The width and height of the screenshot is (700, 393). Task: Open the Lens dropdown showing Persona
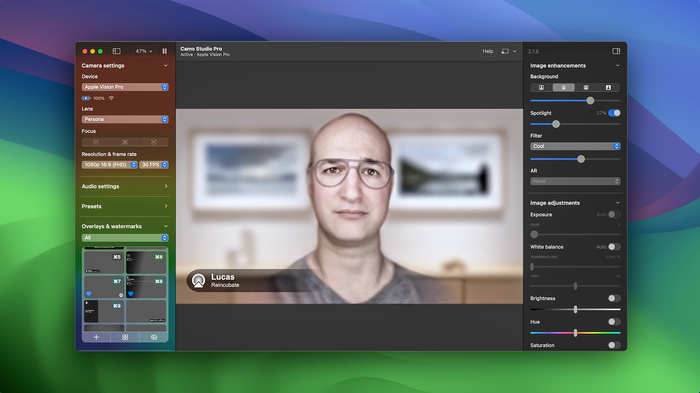tap(125, 119)
